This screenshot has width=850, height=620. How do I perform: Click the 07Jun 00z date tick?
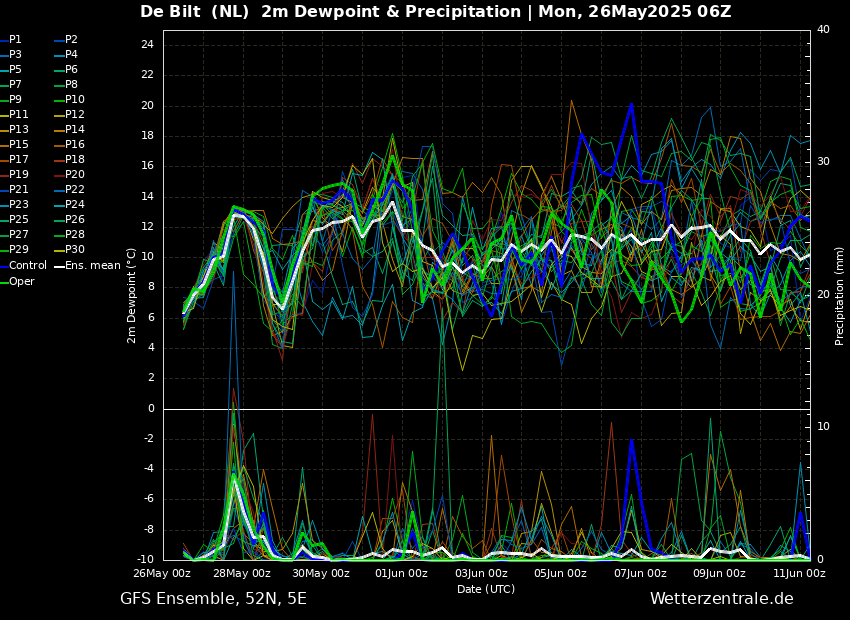(640, 574)
